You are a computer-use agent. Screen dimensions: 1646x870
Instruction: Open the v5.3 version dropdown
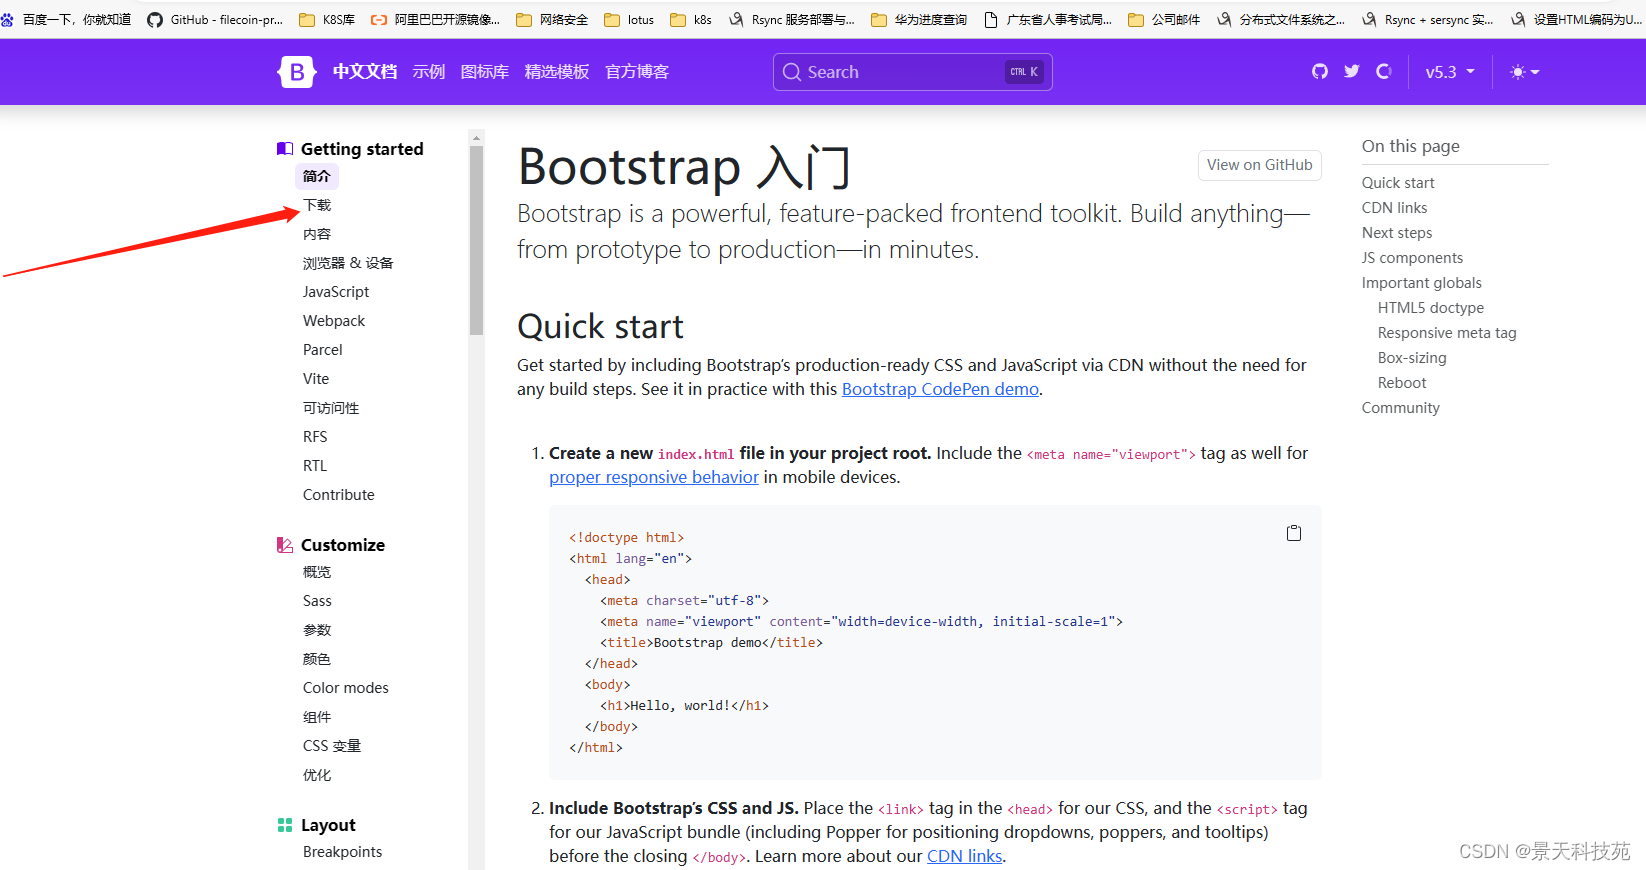pyautogui.click(x=1450, y=72)
